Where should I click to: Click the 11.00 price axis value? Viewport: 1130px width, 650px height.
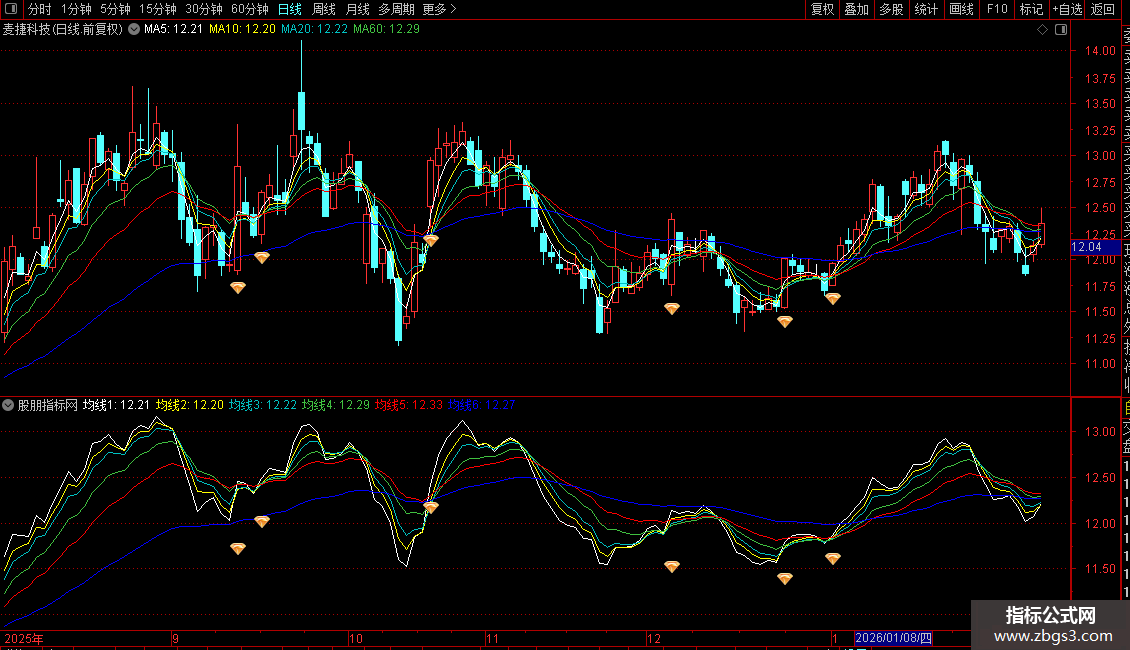click(1100, 364)
